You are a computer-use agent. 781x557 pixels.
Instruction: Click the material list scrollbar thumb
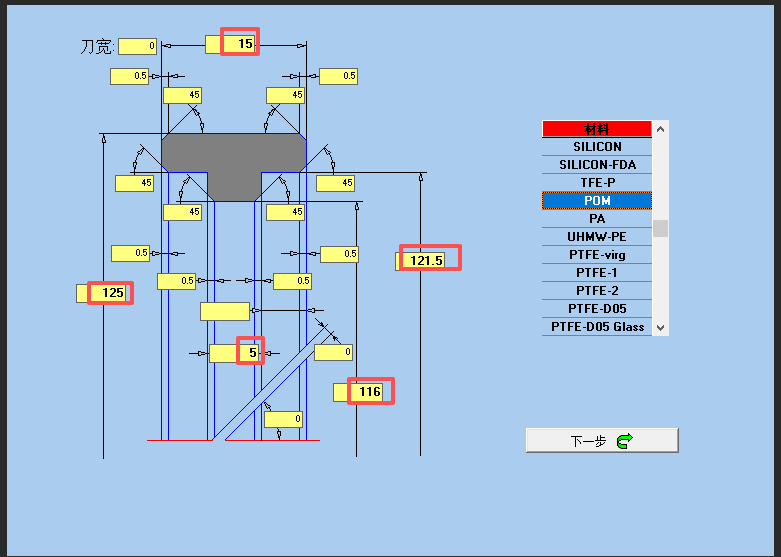[660, 229]
